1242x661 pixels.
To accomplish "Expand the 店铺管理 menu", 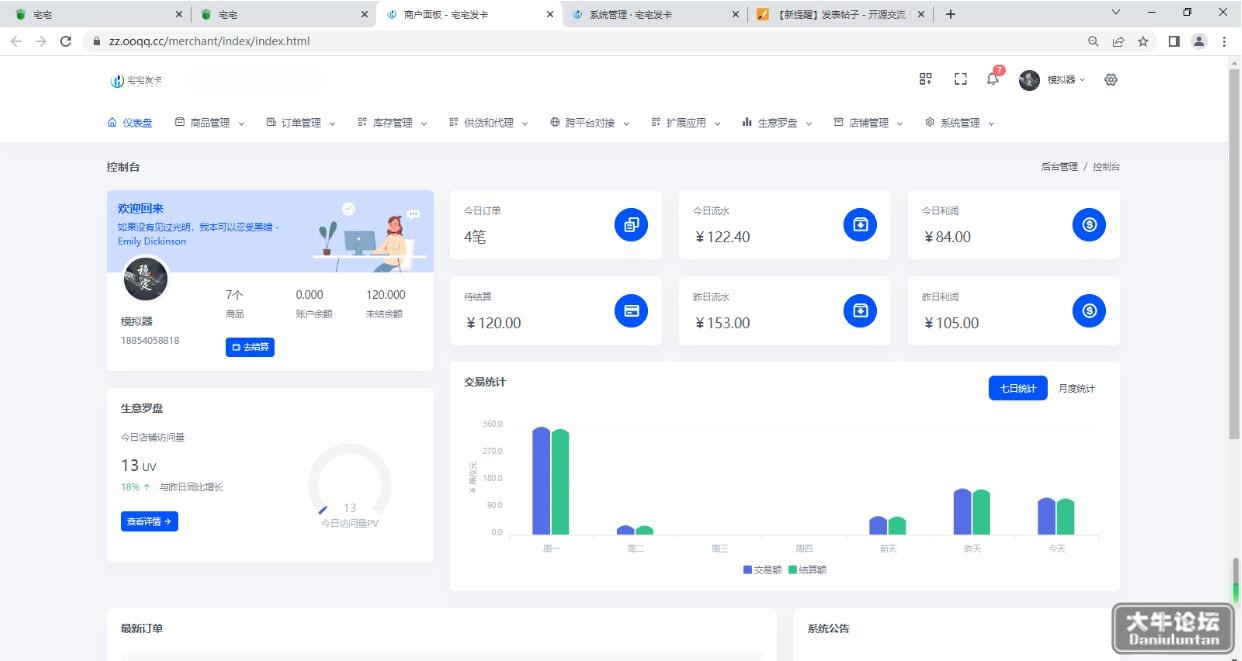I will (868, 123).
